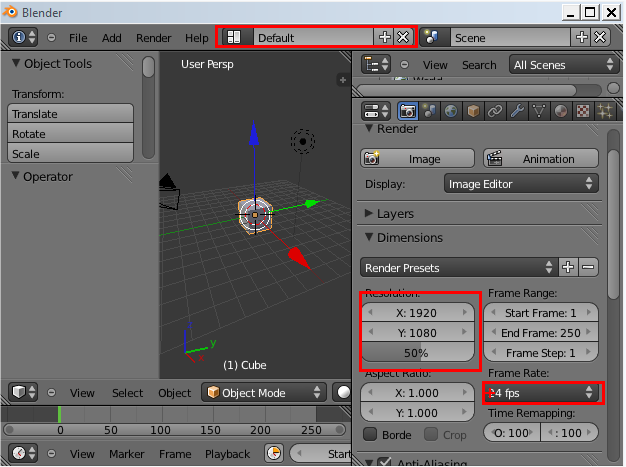Open the 3D View Select menu
Image resolution: width=626 pixels, height=467 pixels.
127,393
